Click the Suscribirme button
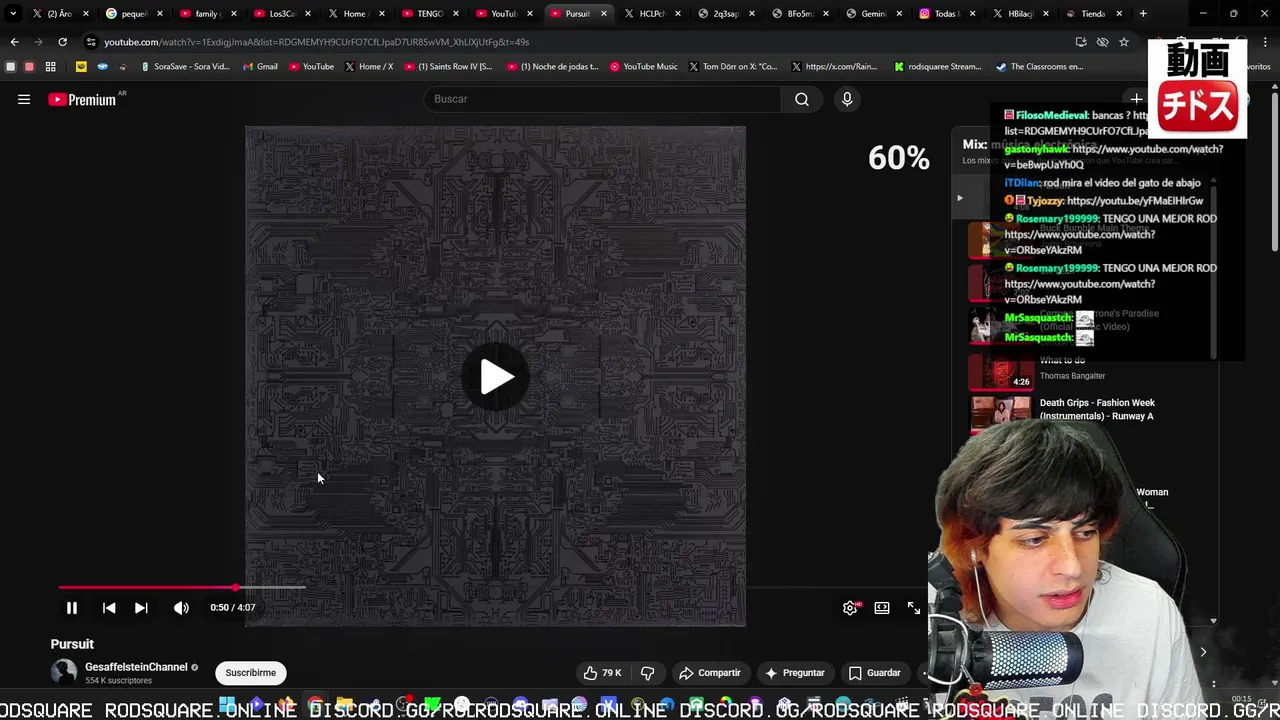This screenshot has width=1280, height=720. pos(250,673)
